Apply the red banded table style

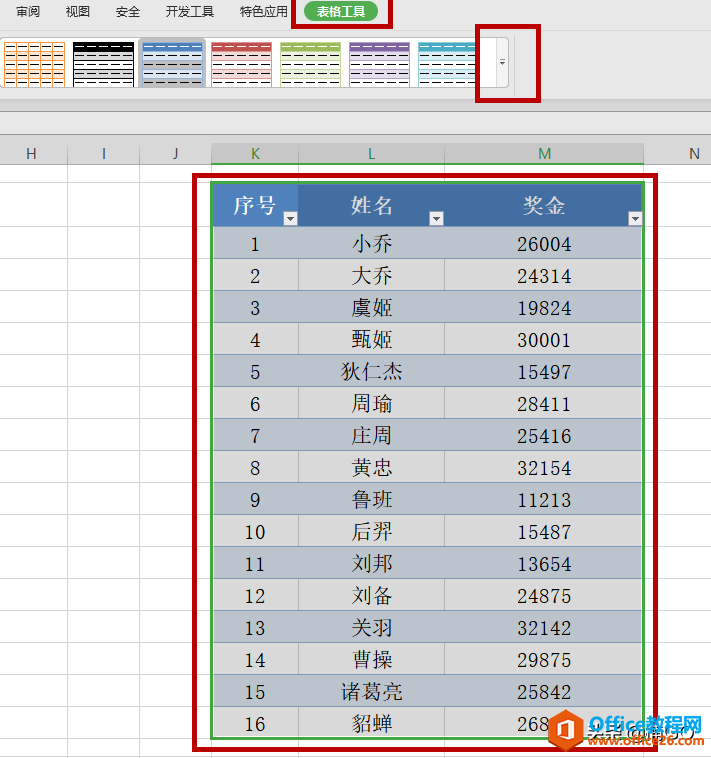(241, 64)
